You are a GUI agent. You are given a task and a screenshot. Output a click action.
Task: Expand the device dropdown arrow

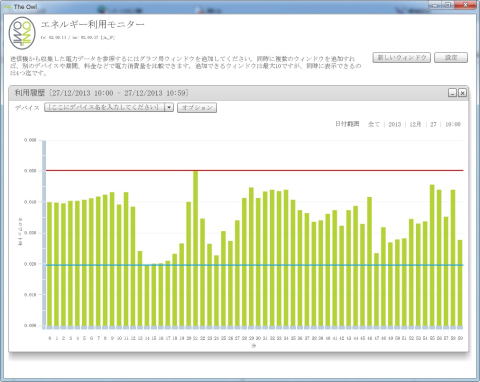click(x=169, y=107)
